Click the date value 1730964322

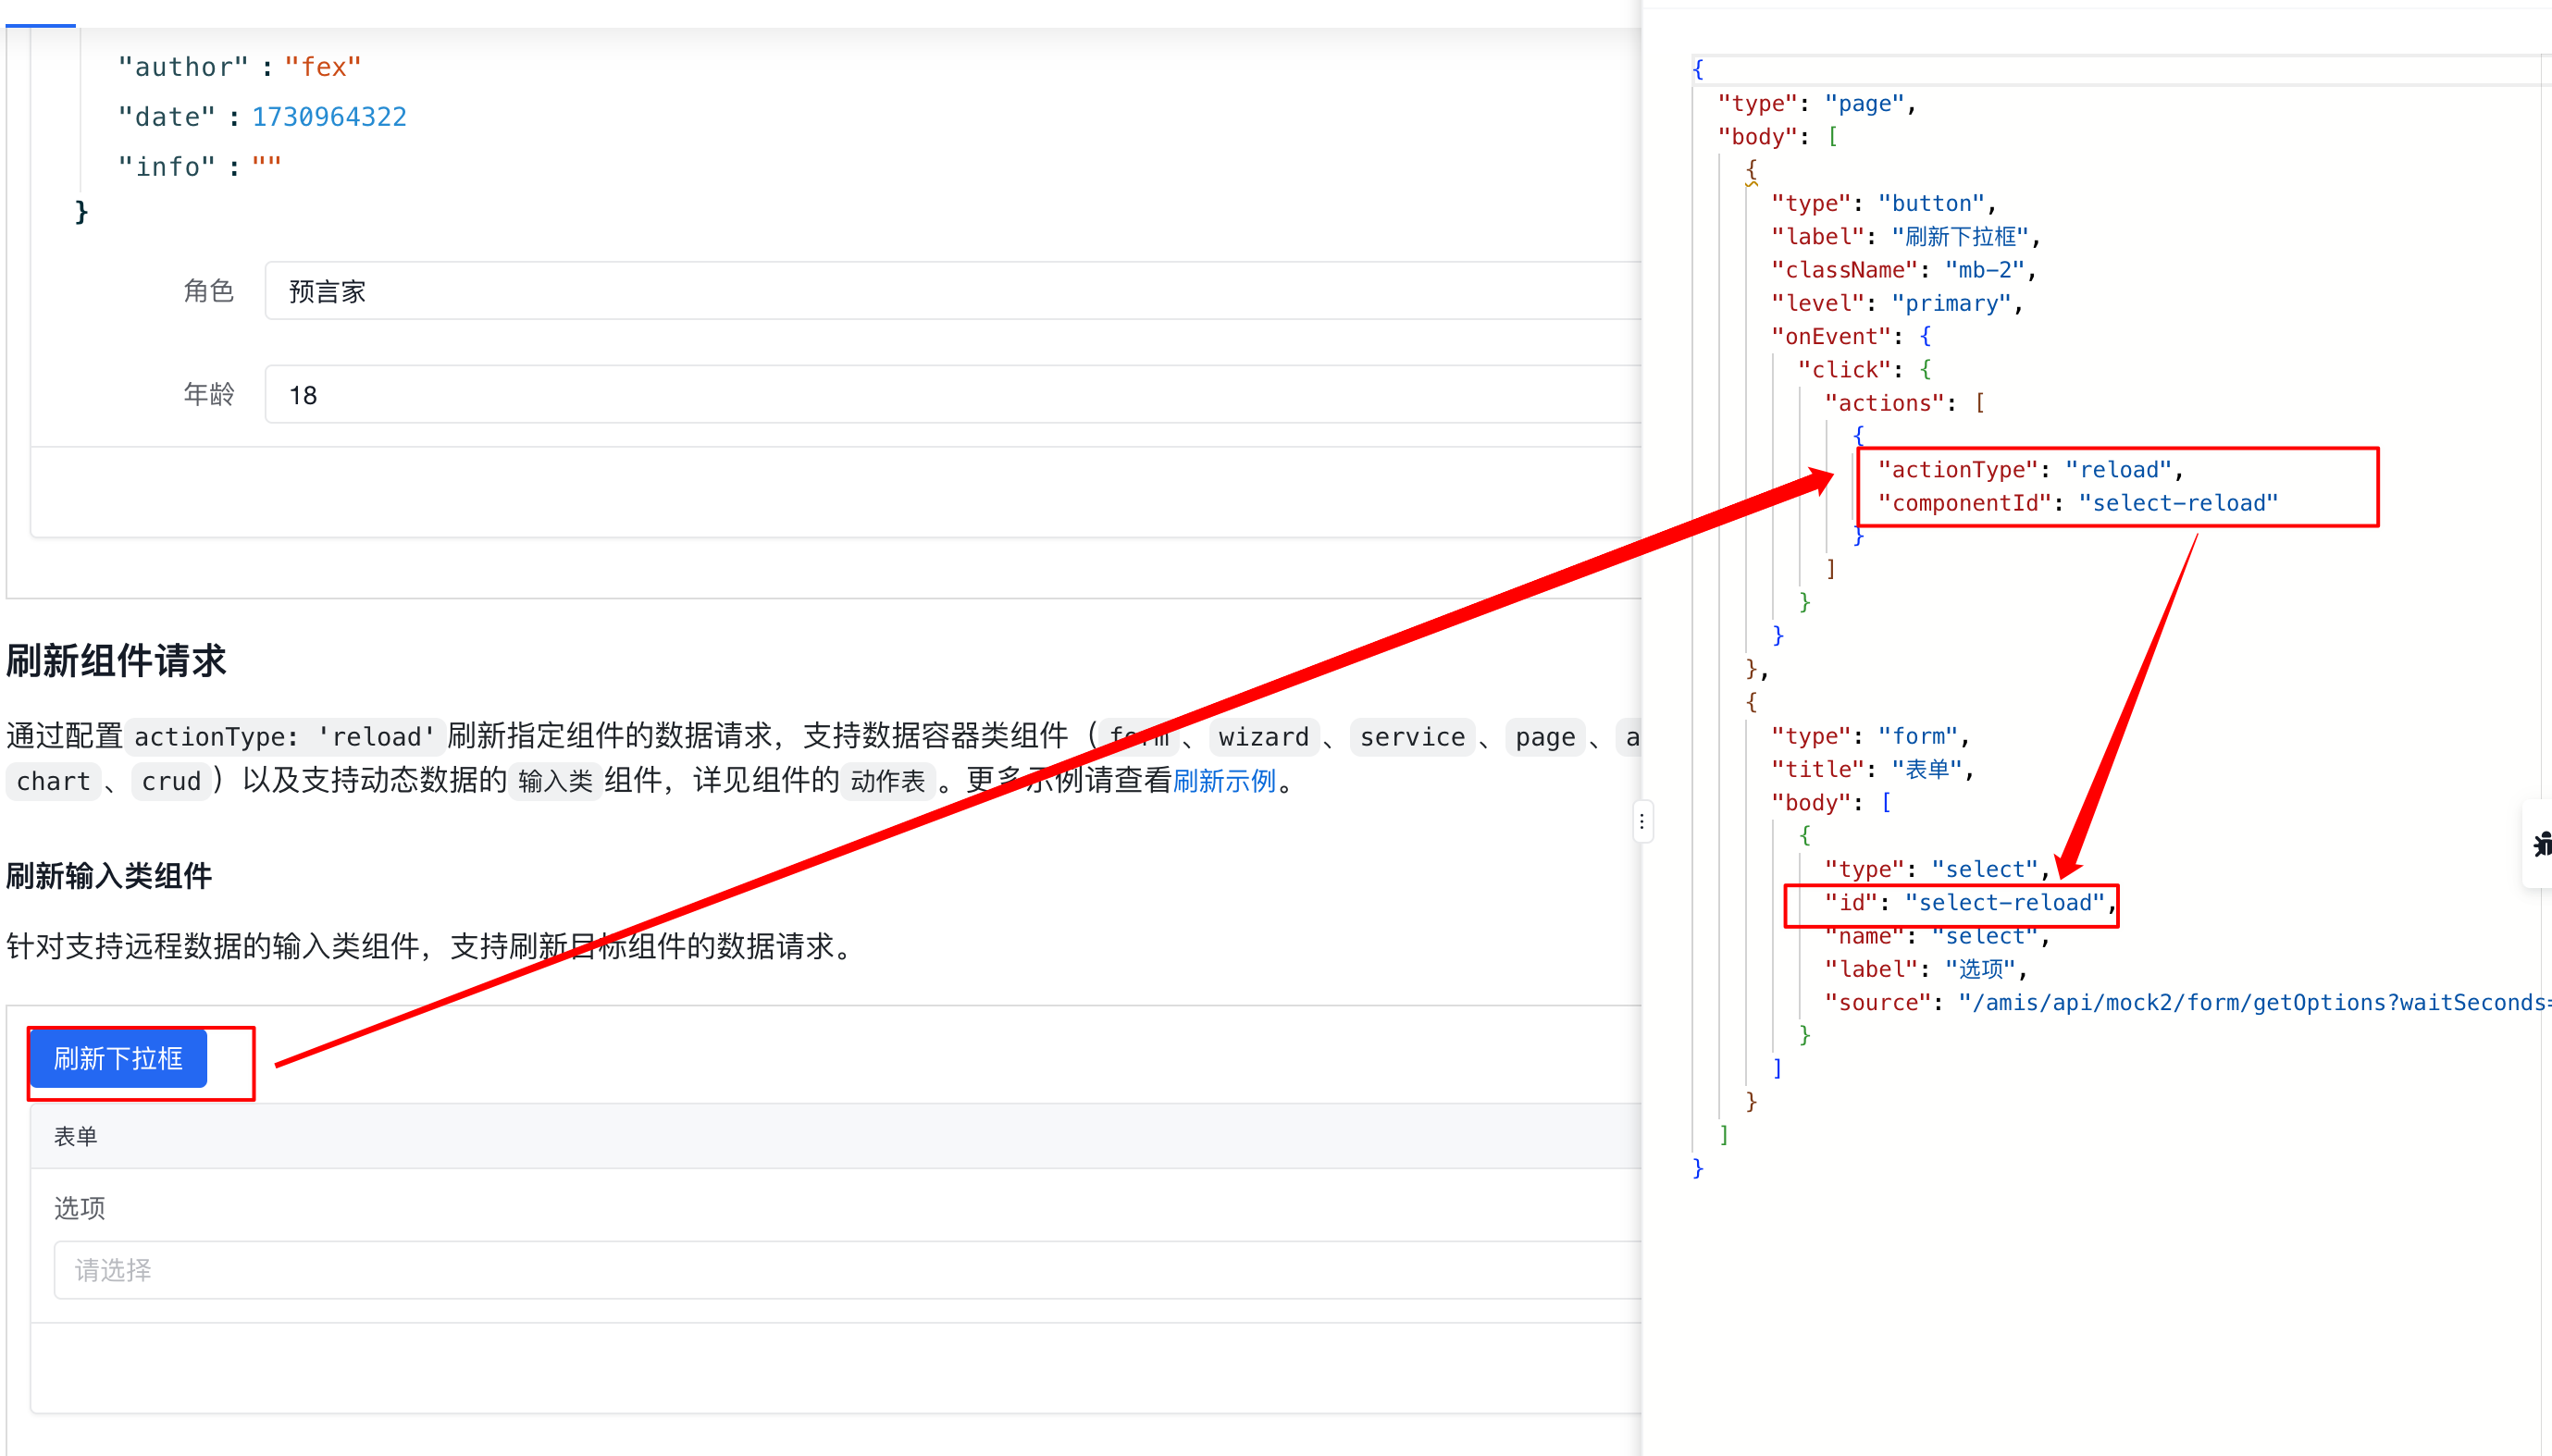(x=329, y=117)
